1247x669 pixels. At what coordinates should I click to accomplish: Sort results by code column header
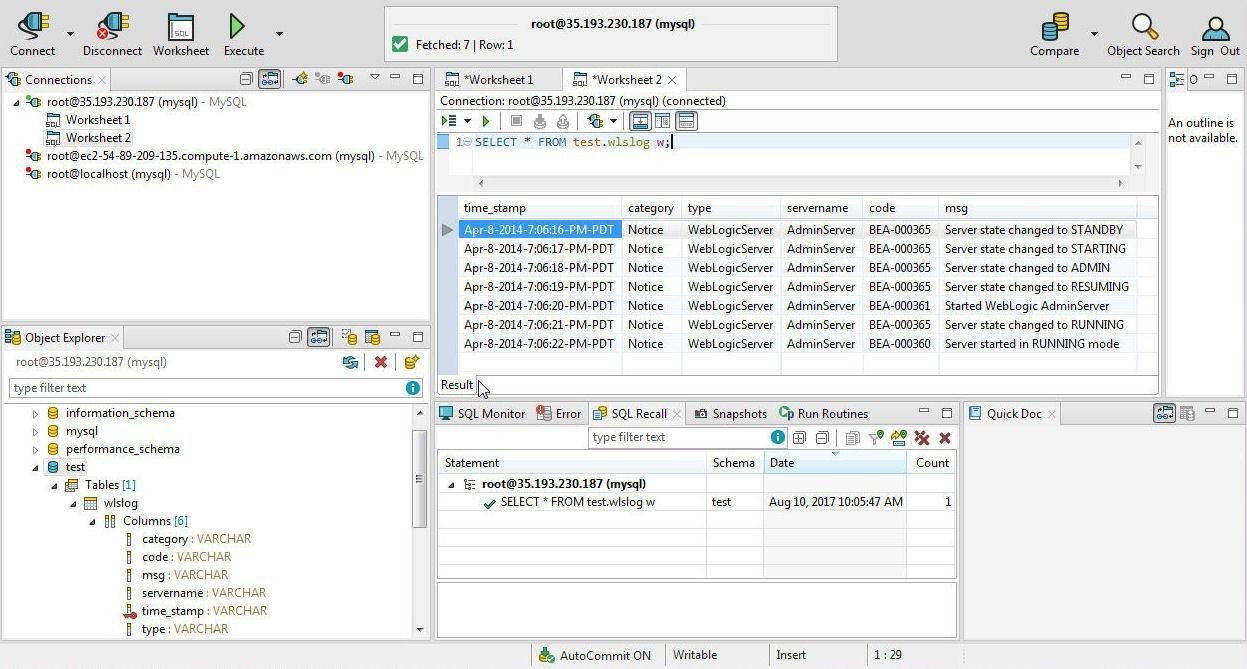(900, 208)
